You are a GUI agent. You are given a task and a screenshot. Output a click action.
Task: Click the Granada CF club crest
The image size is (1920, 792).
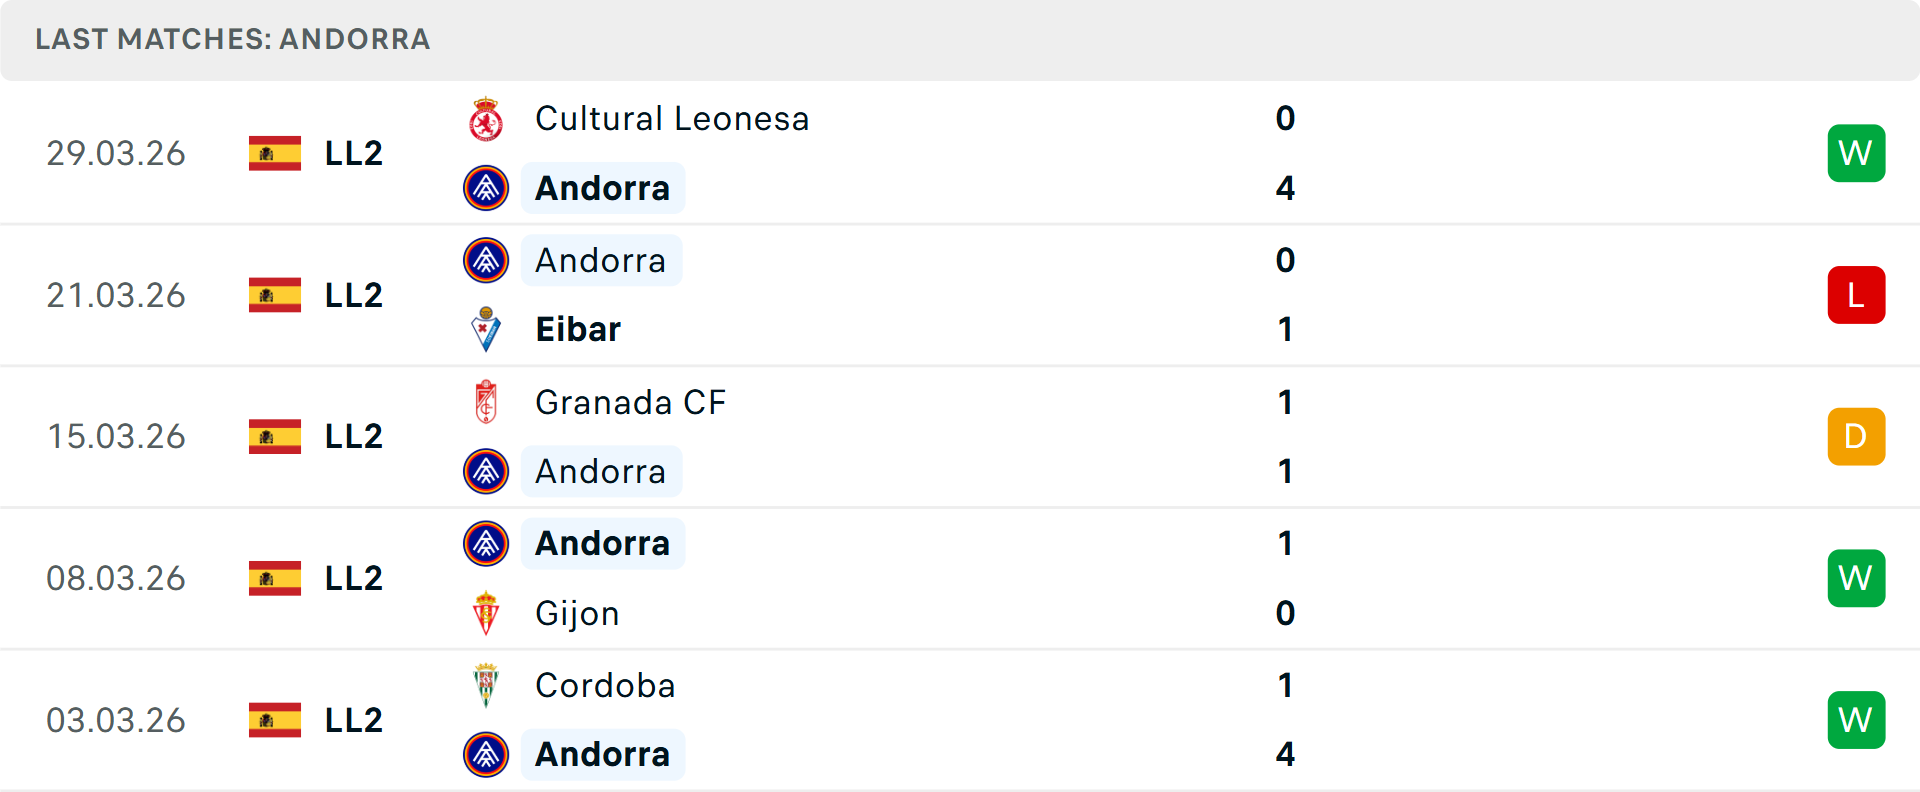click(x=486, y=402)
